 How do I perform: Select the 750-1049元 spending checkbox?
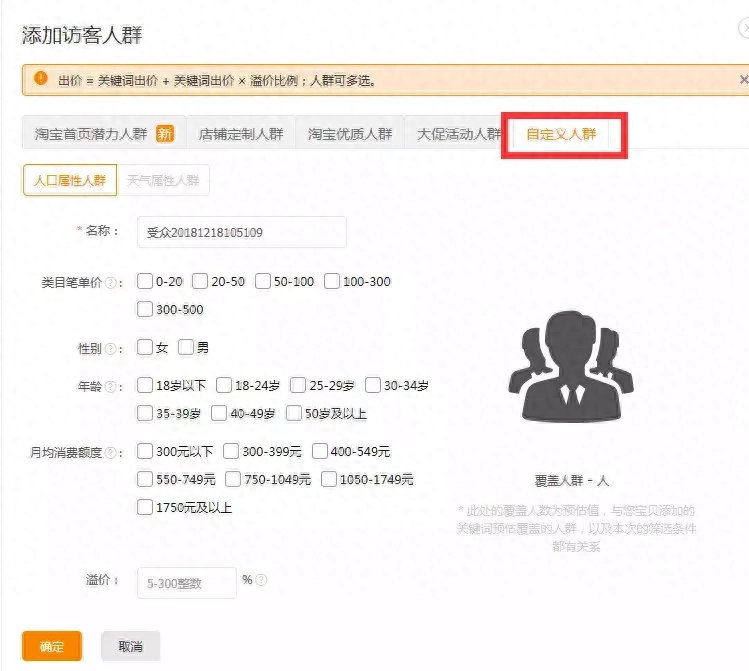[233, 479]
